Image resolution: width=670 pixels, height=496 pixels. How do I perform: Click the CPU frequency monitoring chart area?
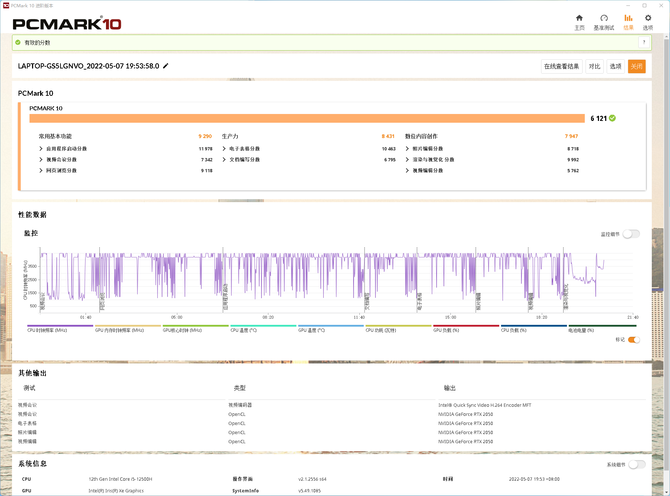(336, 280)
